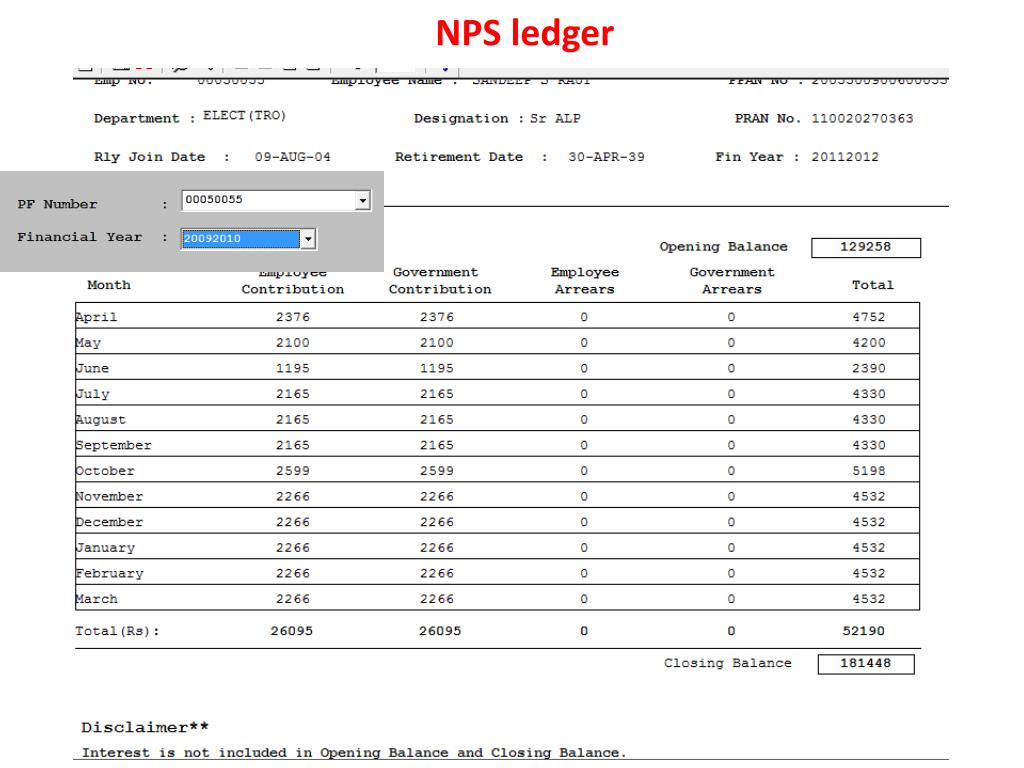Click the "Total(Rs):" row label
The image size is (1024, 768).
click(x=117, y=632)
